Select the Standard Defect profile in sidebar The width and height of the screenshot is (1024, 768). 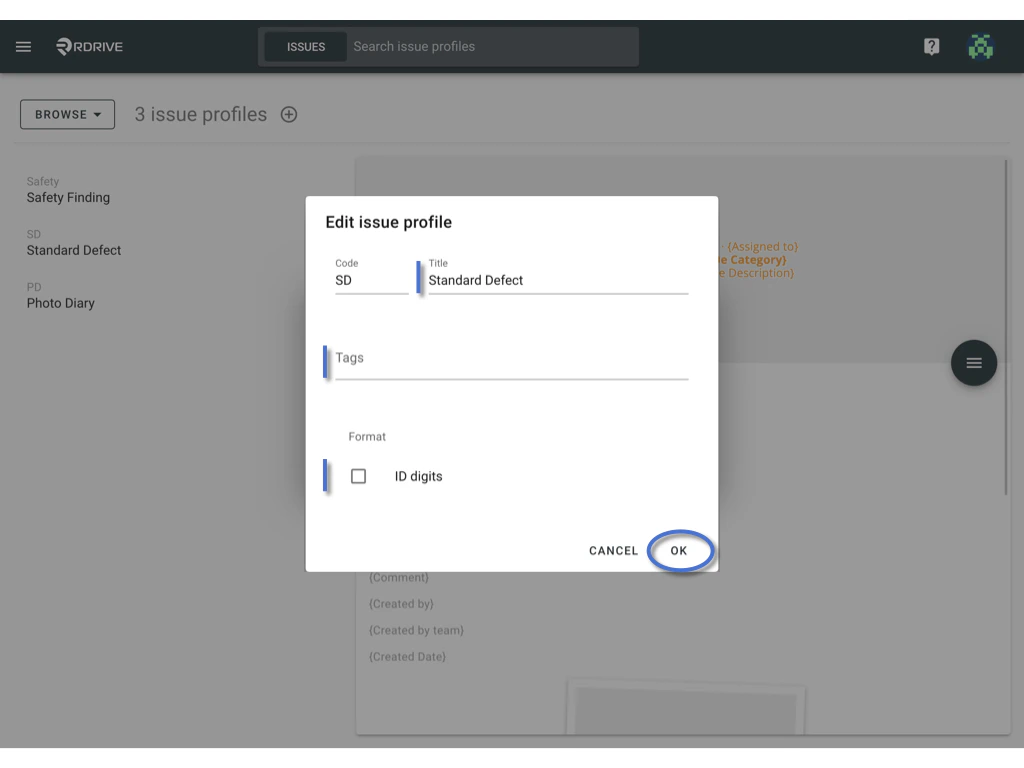tap(74, 250)
